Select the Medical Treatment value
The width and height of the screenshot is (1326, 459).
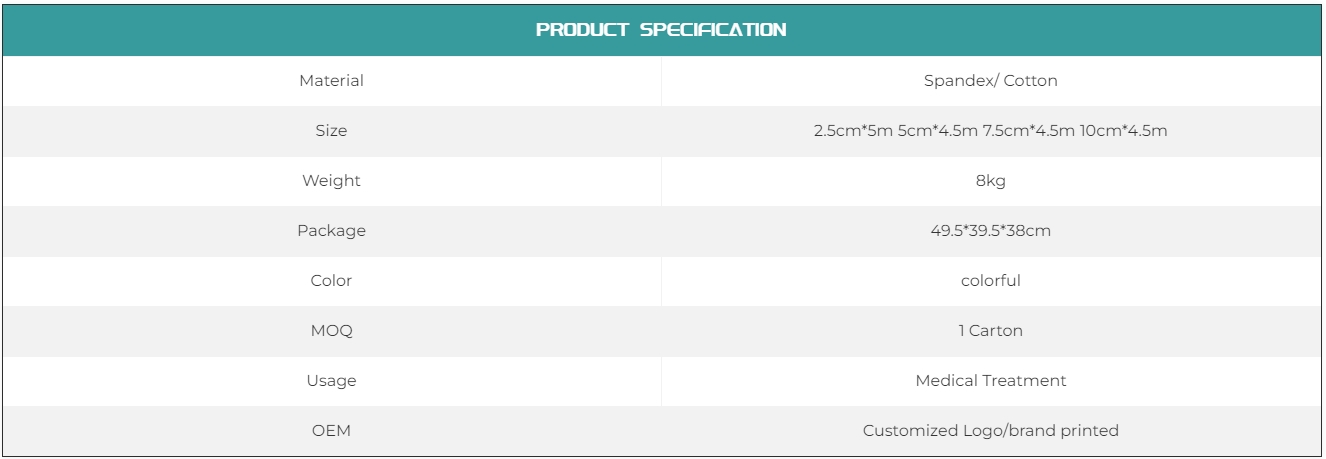[990, 381]
